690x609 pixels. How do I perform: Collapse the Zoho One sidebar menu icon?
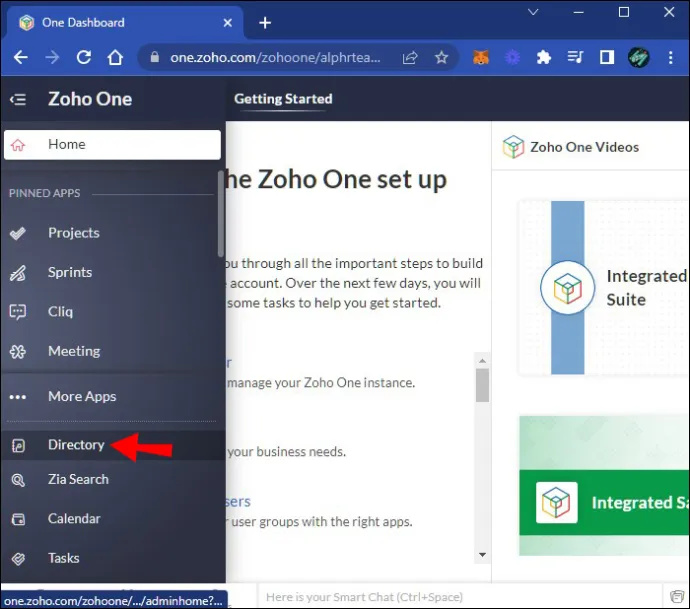tap(18, 99)
